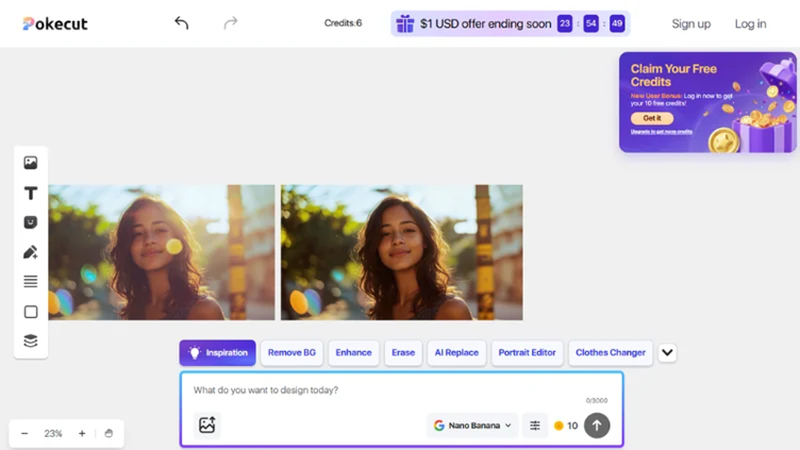Select the square shape tool
Image resolution: width=800 pixels, height=450 pixels.
point(31,312)
